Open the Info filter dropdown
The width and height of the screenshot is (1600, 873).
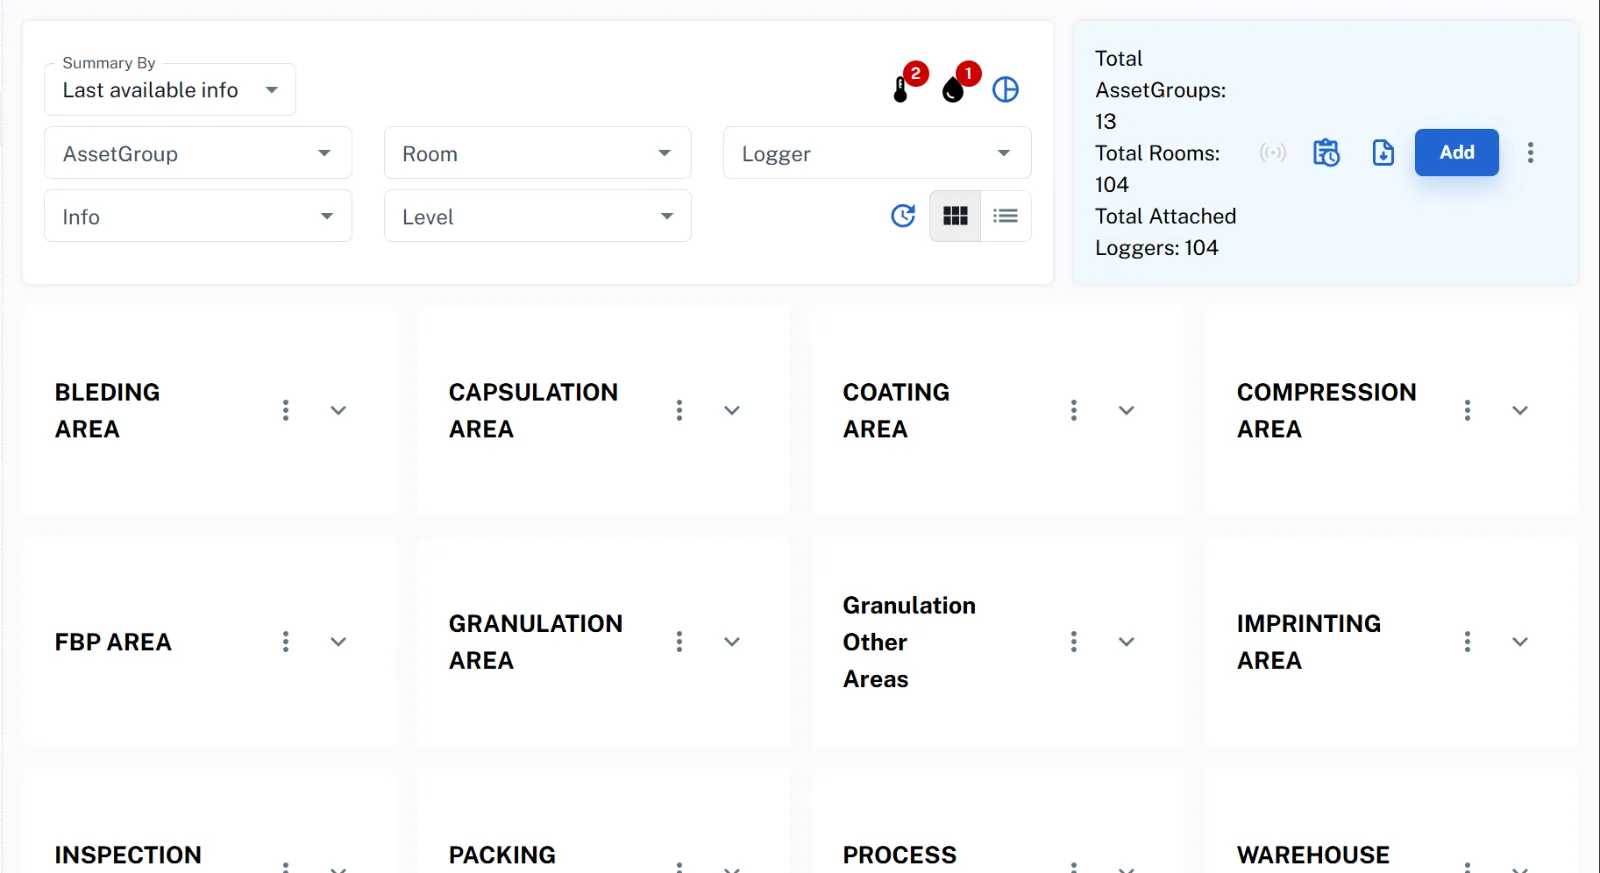click(198, 216)
